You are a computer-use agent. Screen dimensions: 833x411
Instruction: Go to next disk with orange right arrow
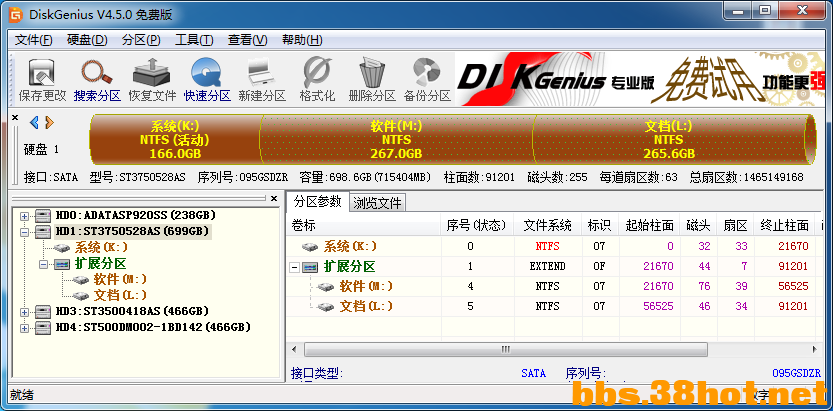[49, 123]
